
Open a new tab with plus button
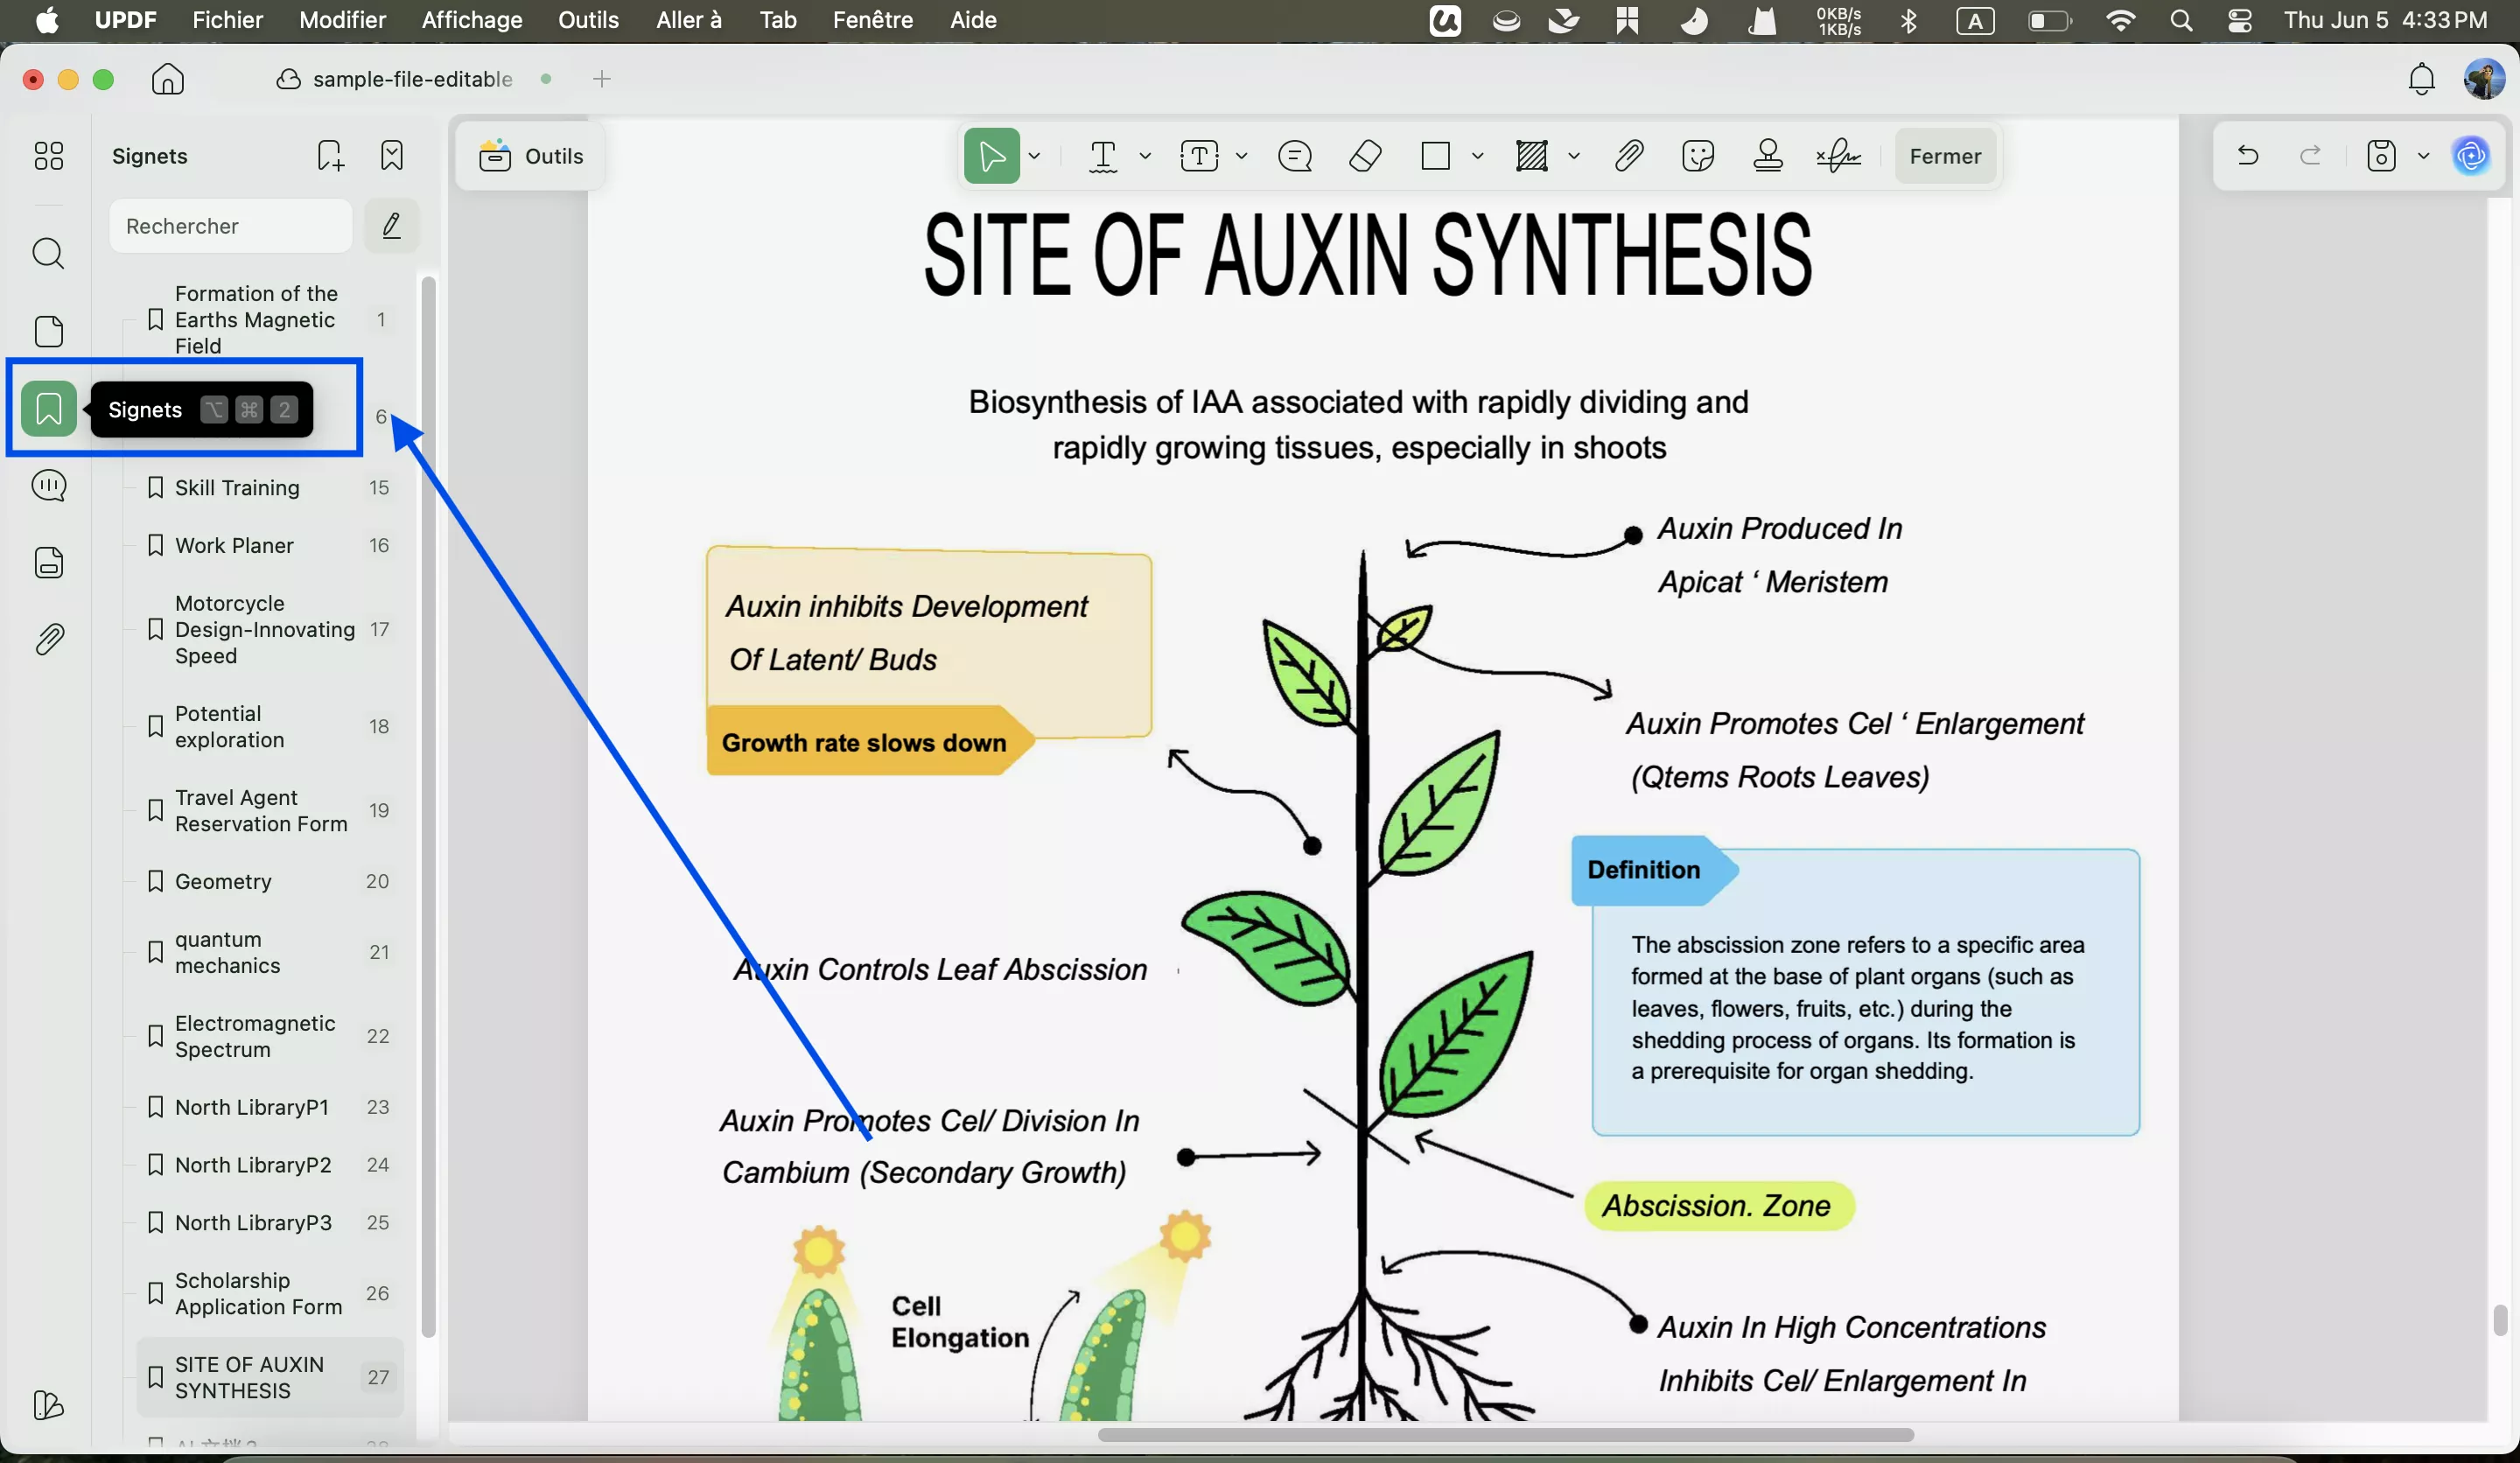[601, 79]
